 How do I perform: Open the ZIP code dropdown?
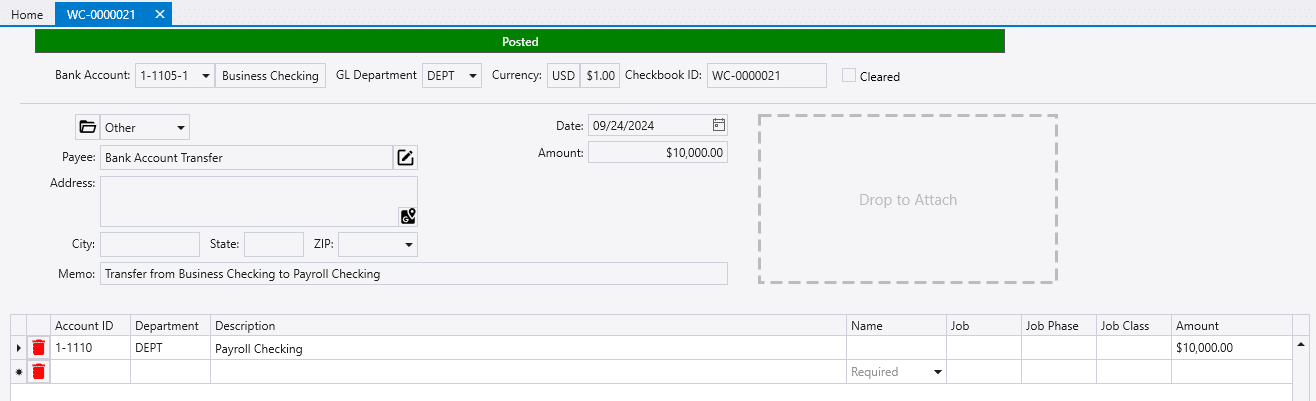click(408, 245)
